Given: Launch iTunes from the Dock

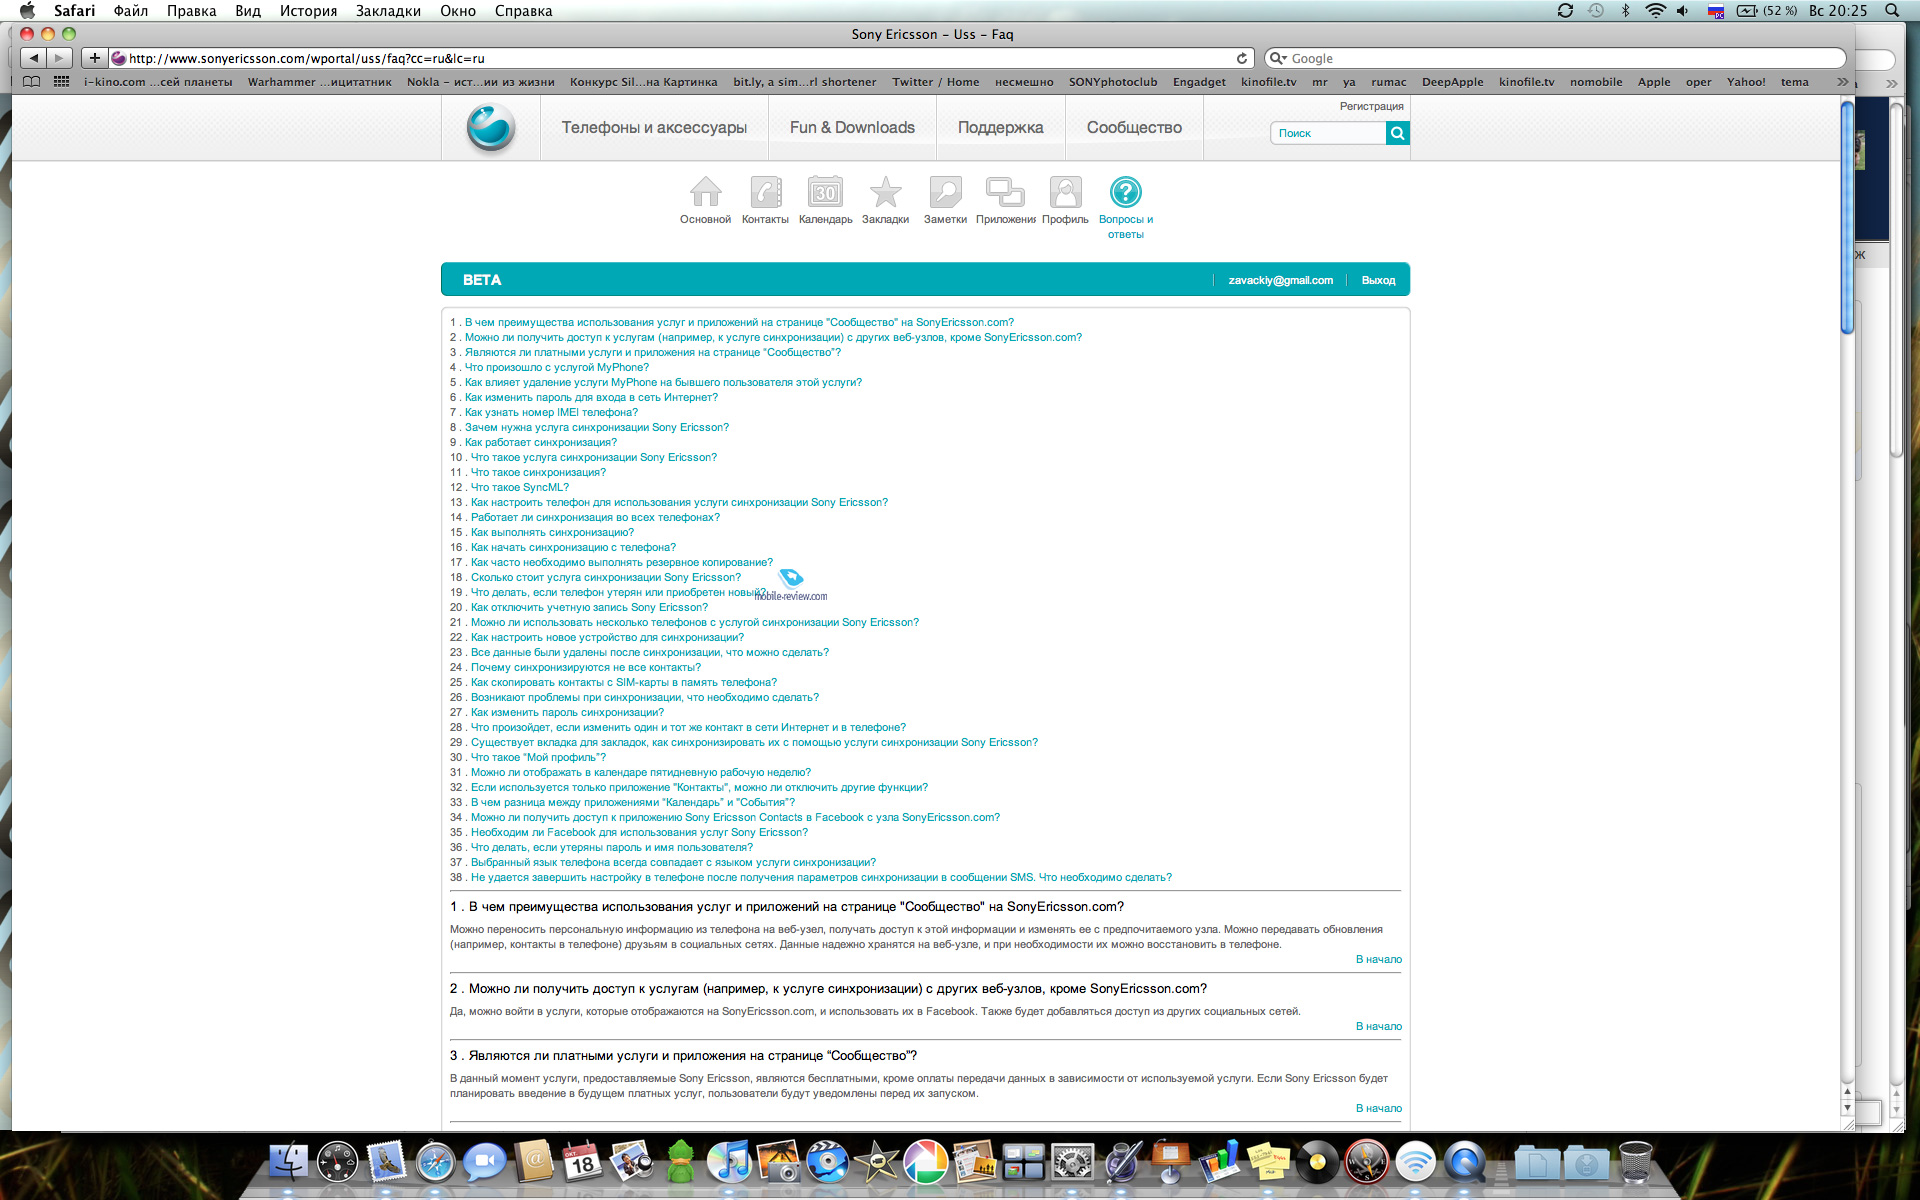Looking at the screenshot, I should pyautogui.click(x=729, y=1161).
